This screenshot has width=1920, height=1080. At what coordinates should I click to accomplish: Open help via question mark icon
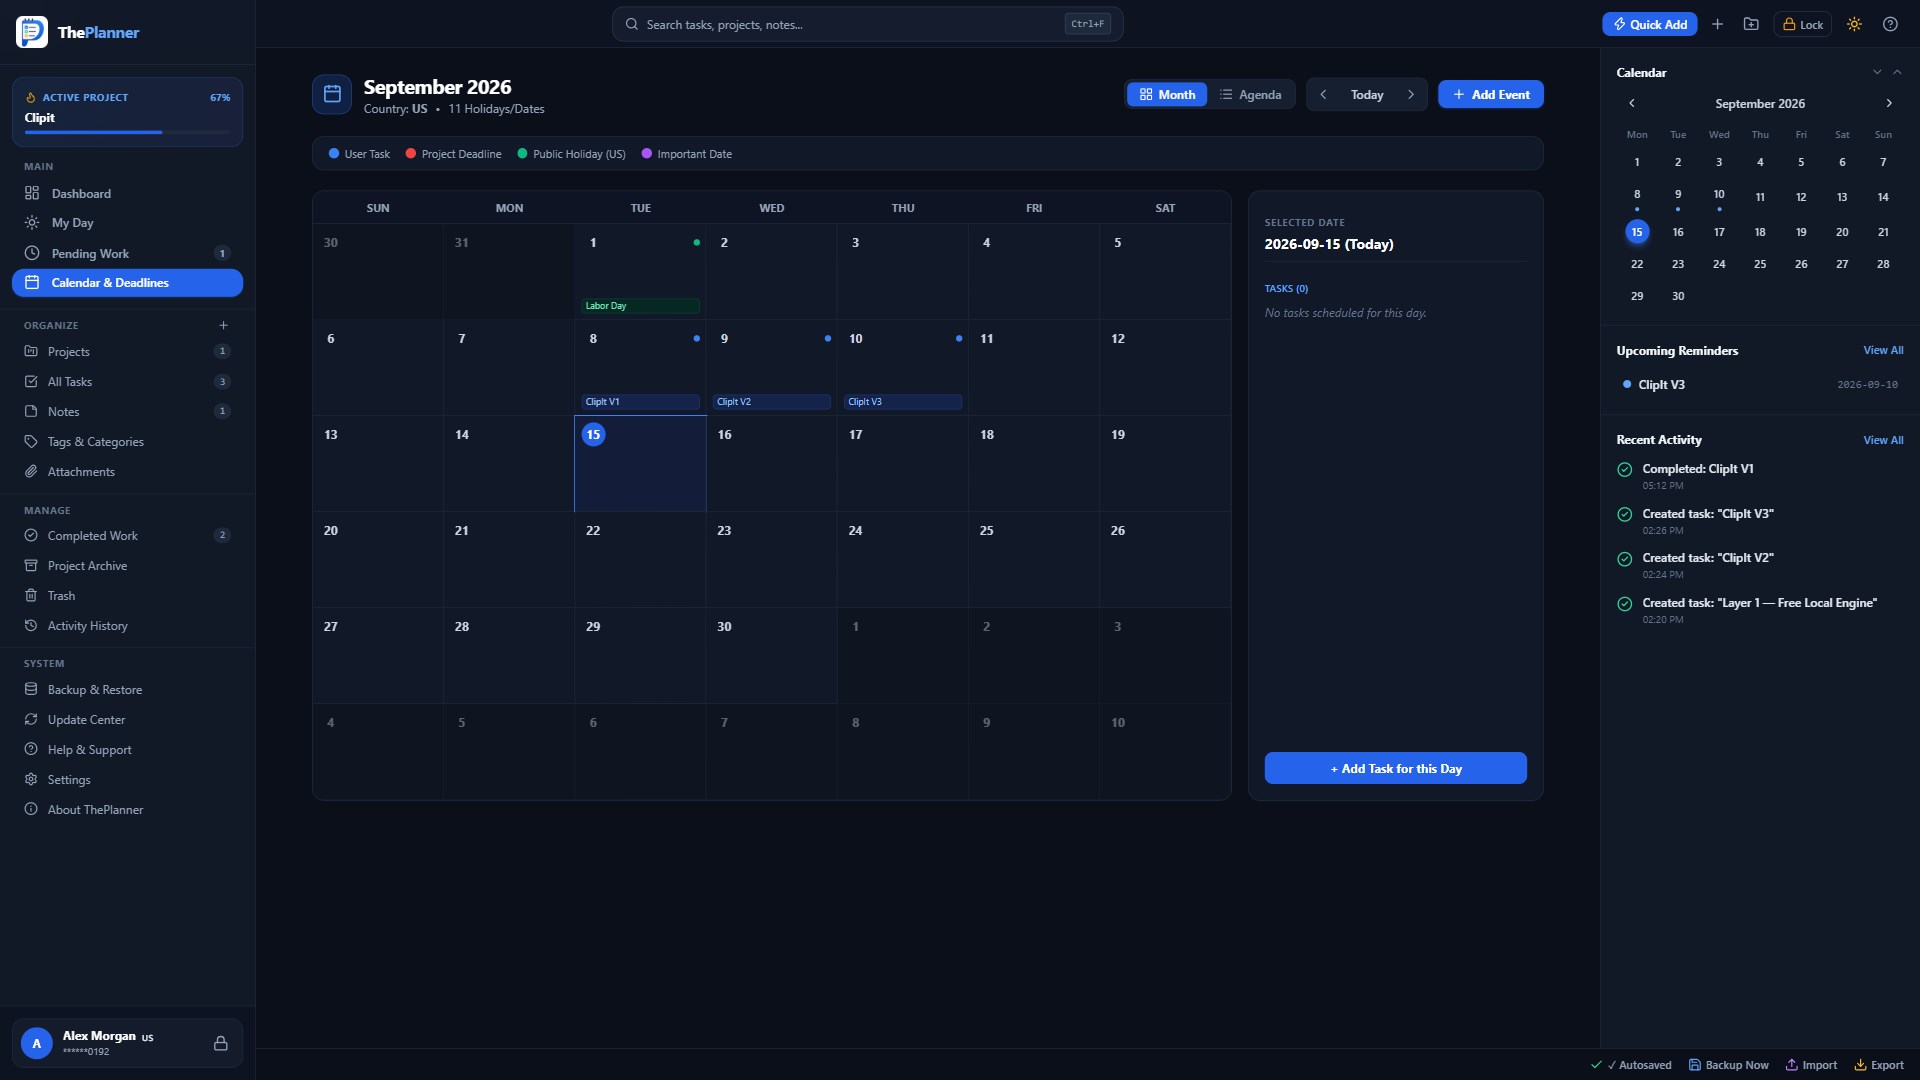point(1890,24)
